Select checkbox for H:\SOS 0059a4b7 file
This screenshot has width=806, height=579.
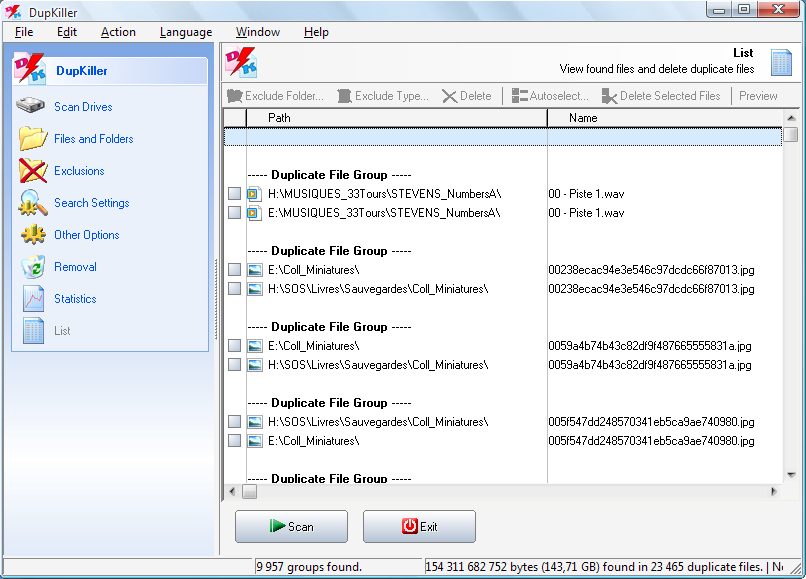[x=234, y=365]
